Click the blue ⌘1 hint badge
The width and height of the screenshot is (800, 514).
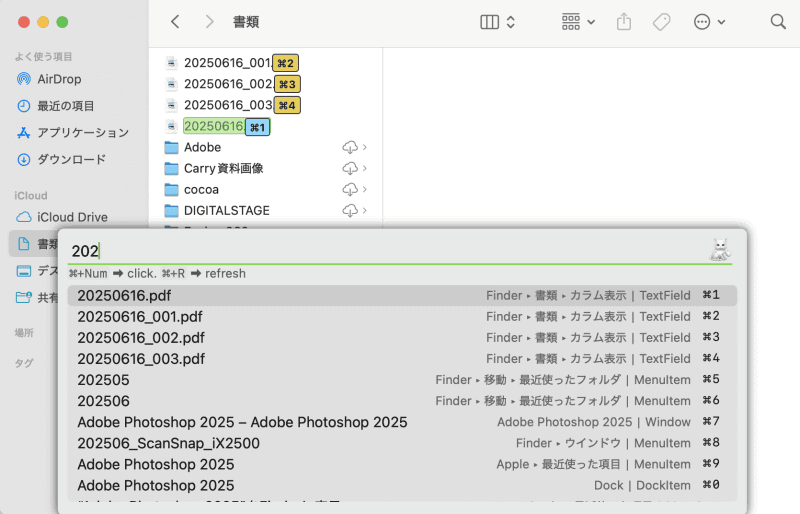pyautogui.click(x=258, y=127)
